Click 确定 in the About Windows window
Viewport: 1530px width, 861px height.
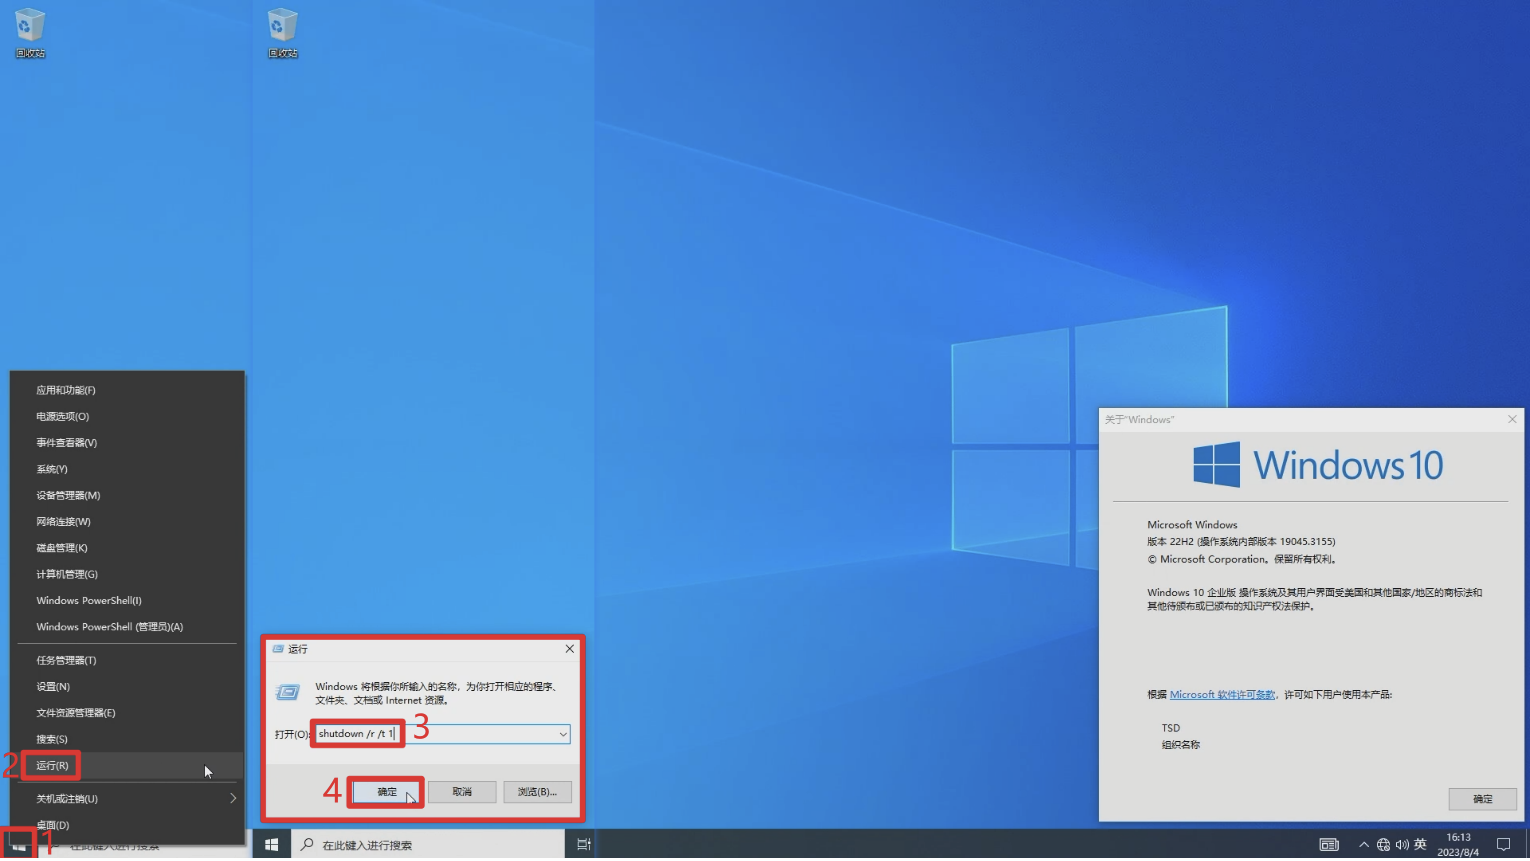1483,799
